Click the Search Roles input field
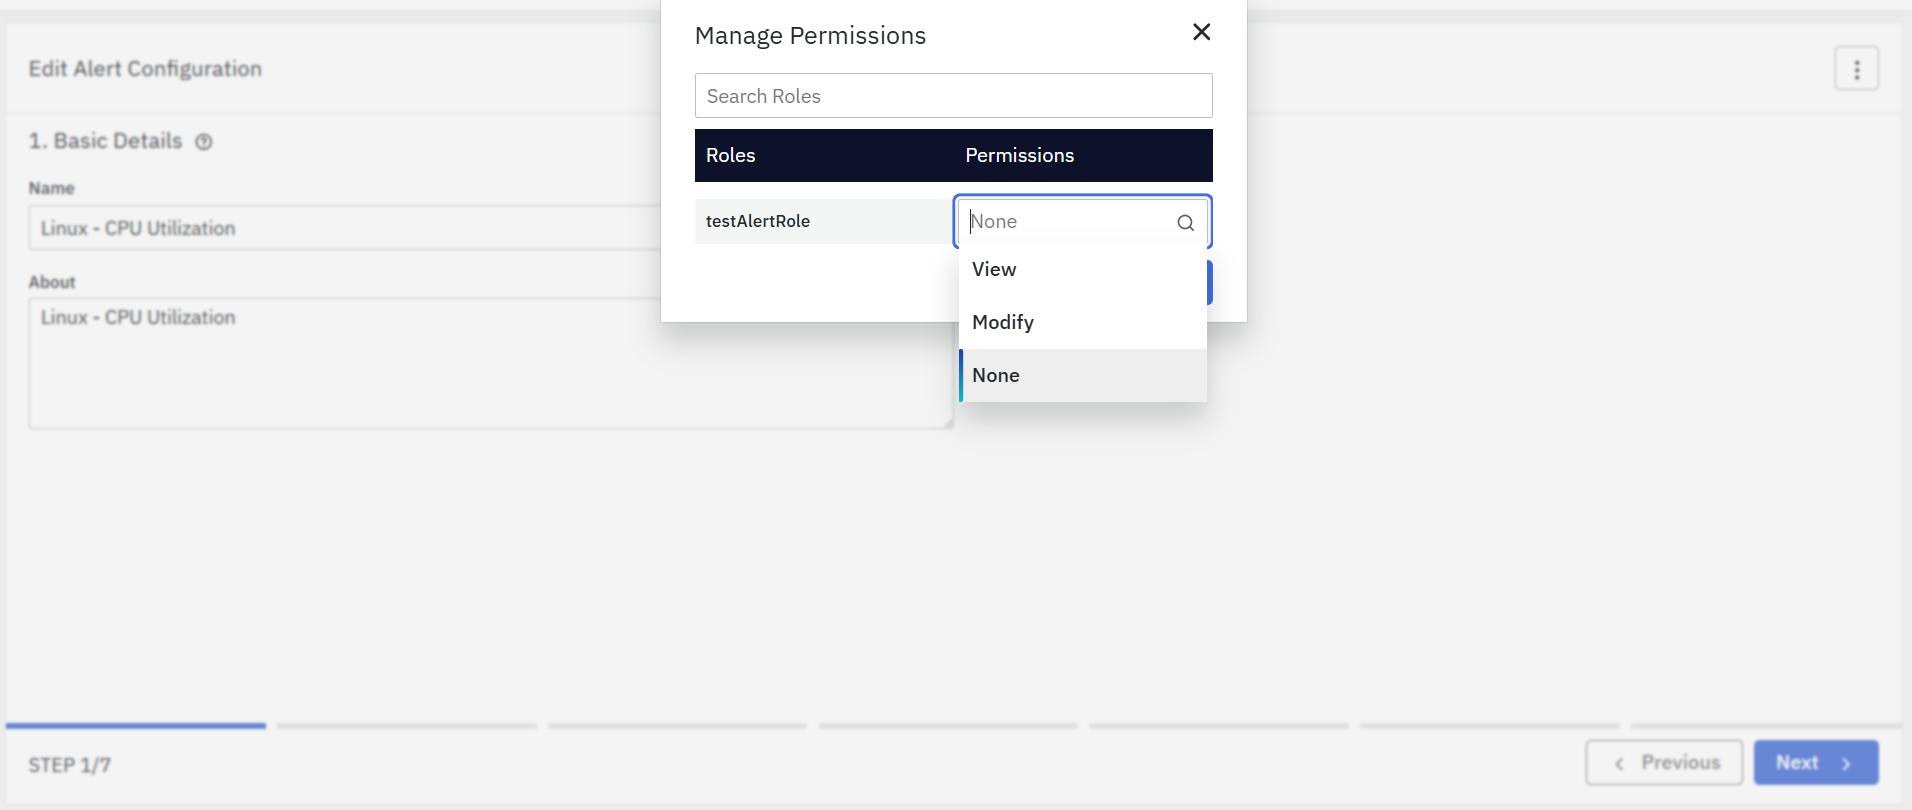The image size is (1912, 810). click(x=953, y=96)
